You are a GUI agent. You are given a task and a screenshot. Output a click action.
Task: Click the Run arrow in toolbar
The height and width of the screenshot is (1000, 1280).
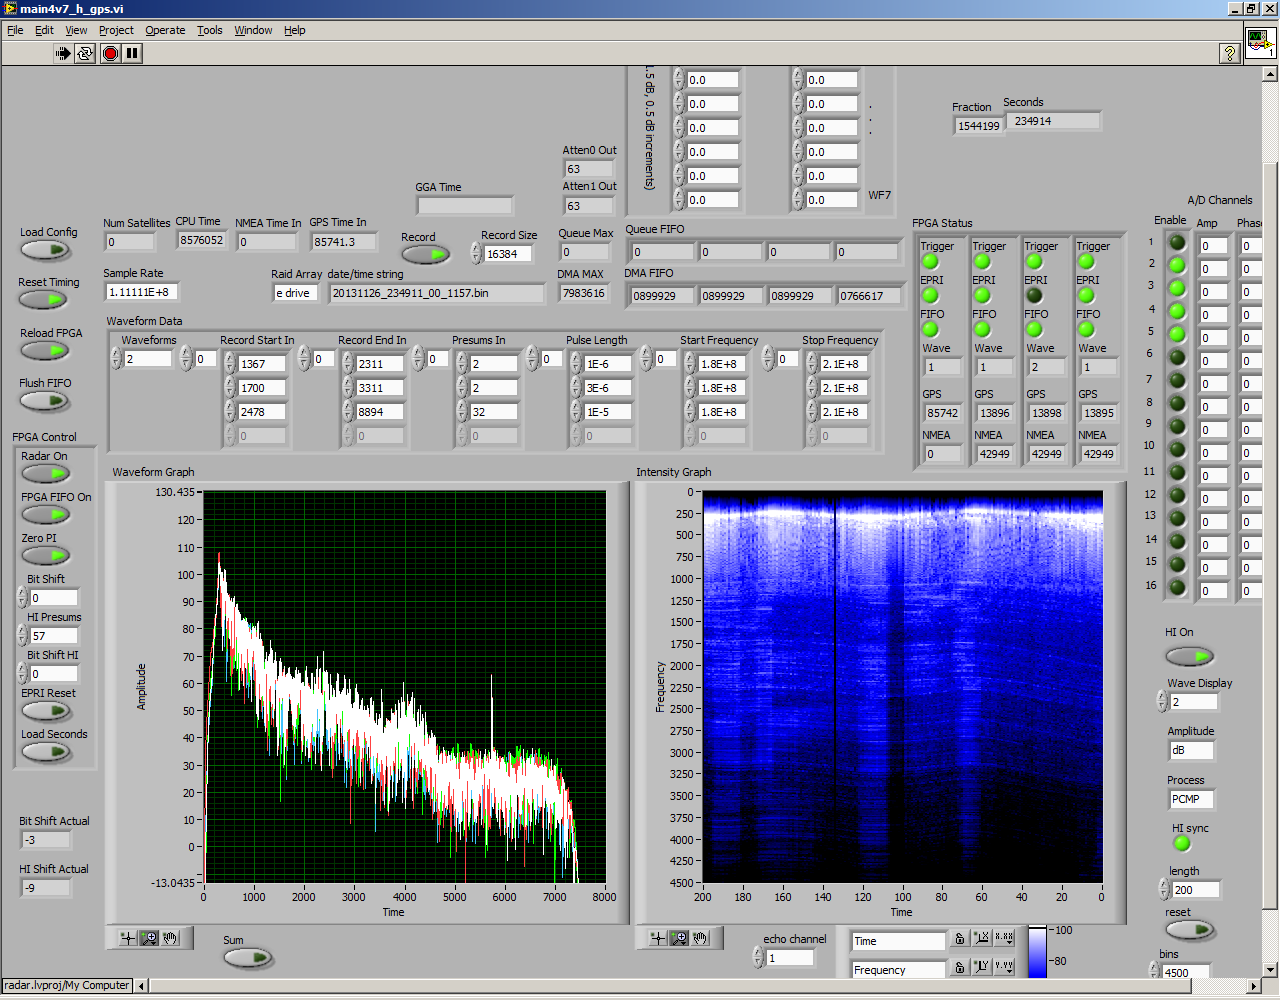tap(63, 53)
